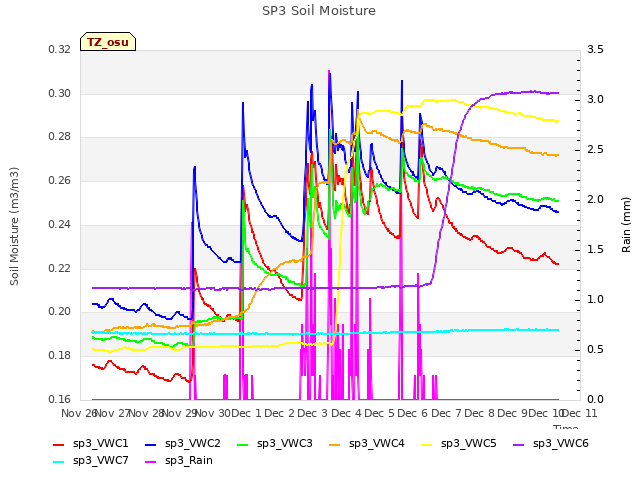Screen dimensions: 640x480
Task: Click the Dec 3 date label
Action: click(313, 413)
